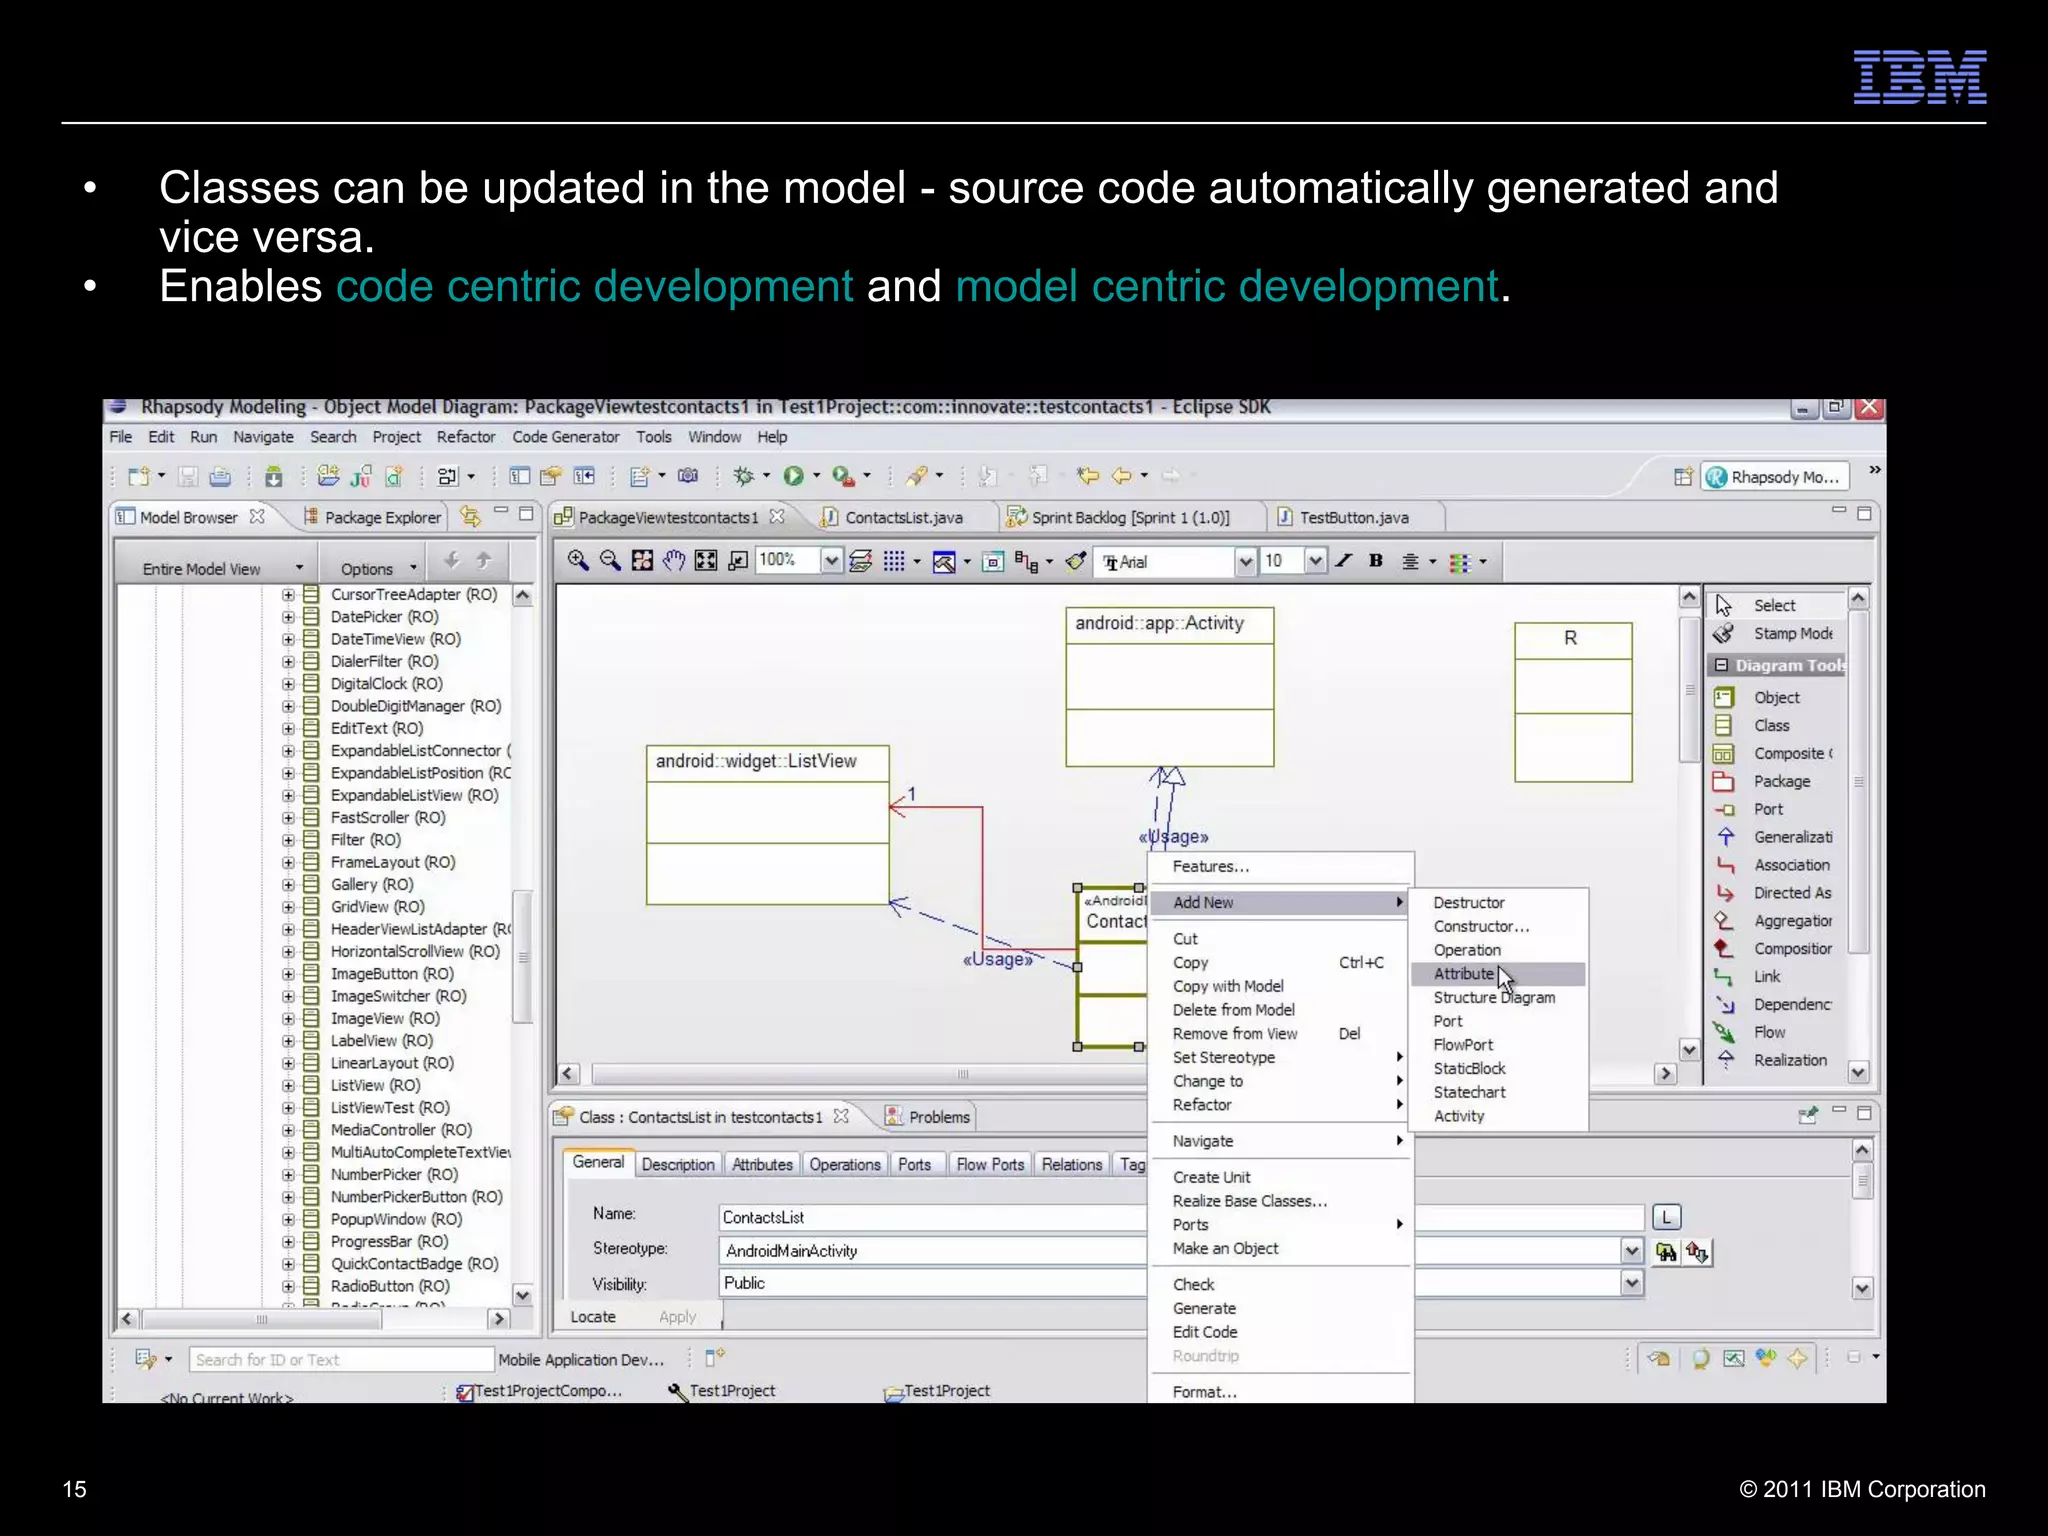Select the android::app::Activity class box
Screen dimensions: 2048x1536
(1169, 686)
